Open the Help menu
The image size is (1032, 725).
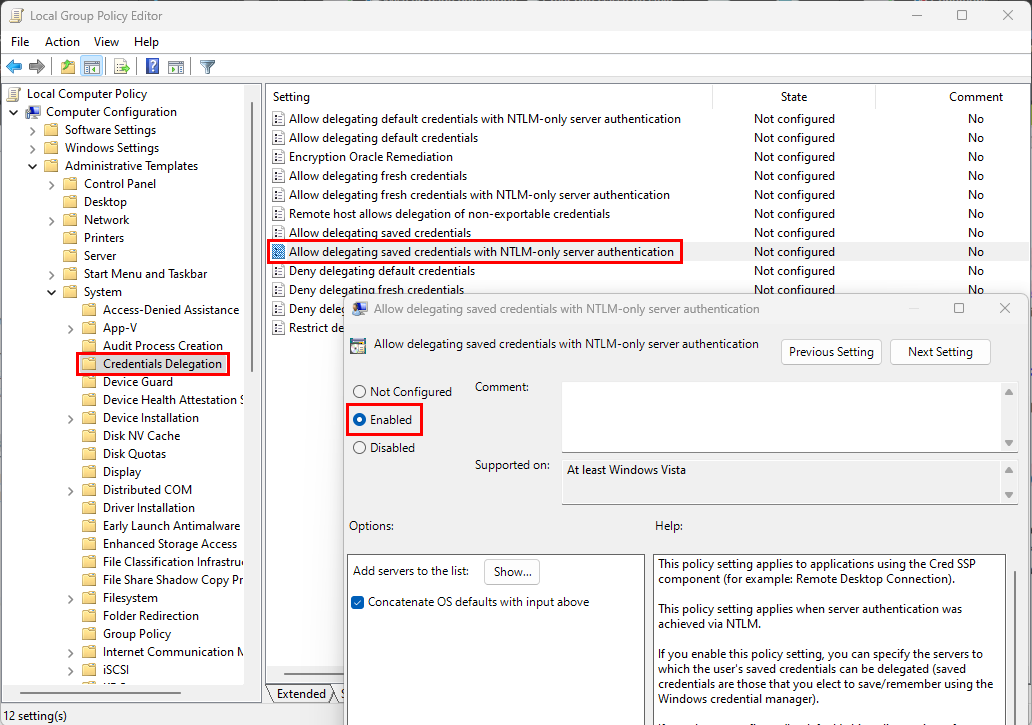pyautogui.click(x=146, y=42)
